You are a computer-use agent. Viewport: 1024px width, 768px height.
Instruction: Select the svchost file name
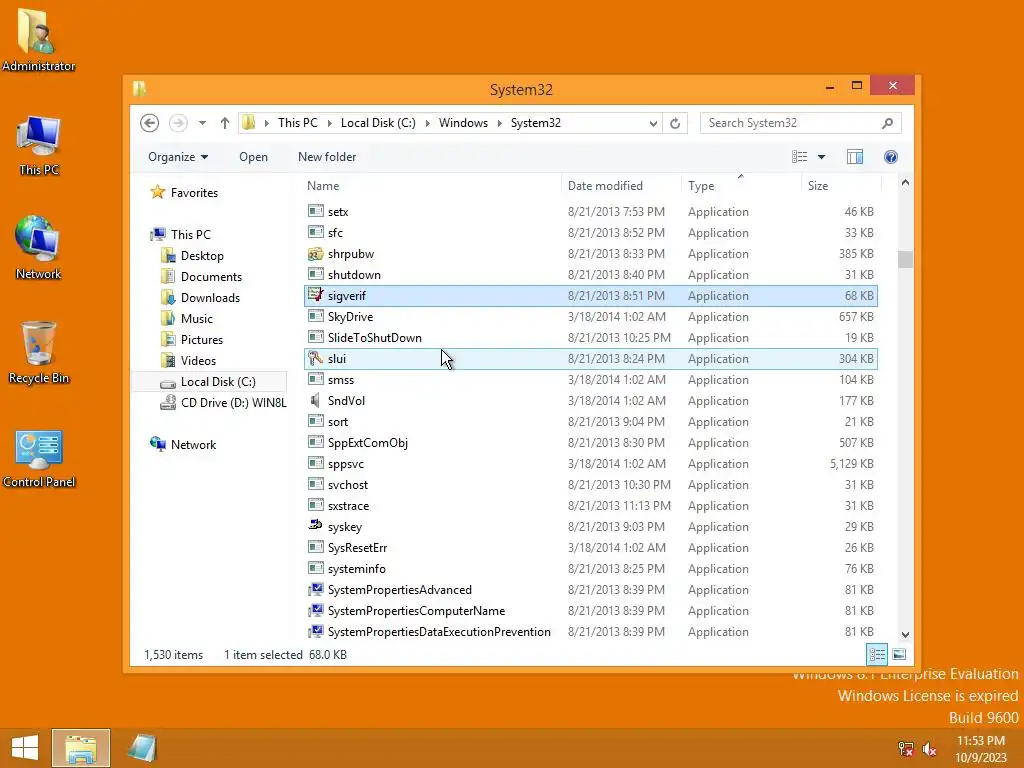347,485
